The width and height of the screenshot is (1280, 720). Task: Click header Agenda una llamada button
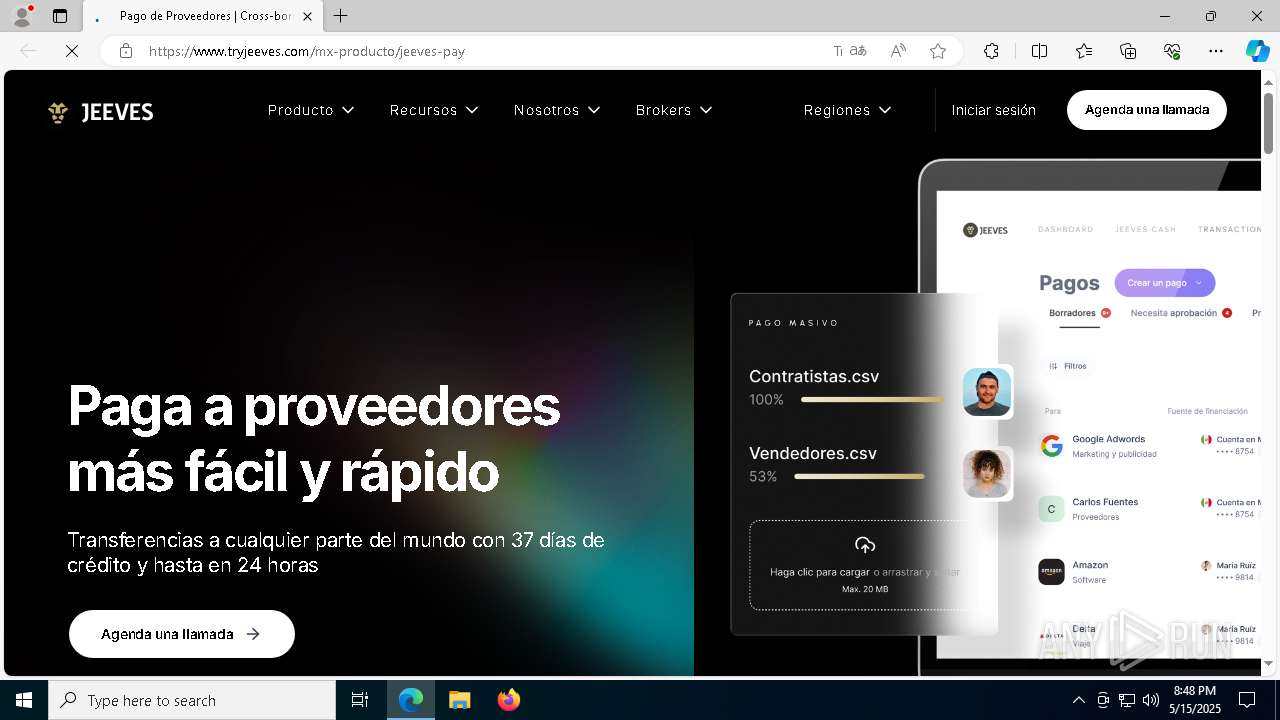click(1147, 110)
